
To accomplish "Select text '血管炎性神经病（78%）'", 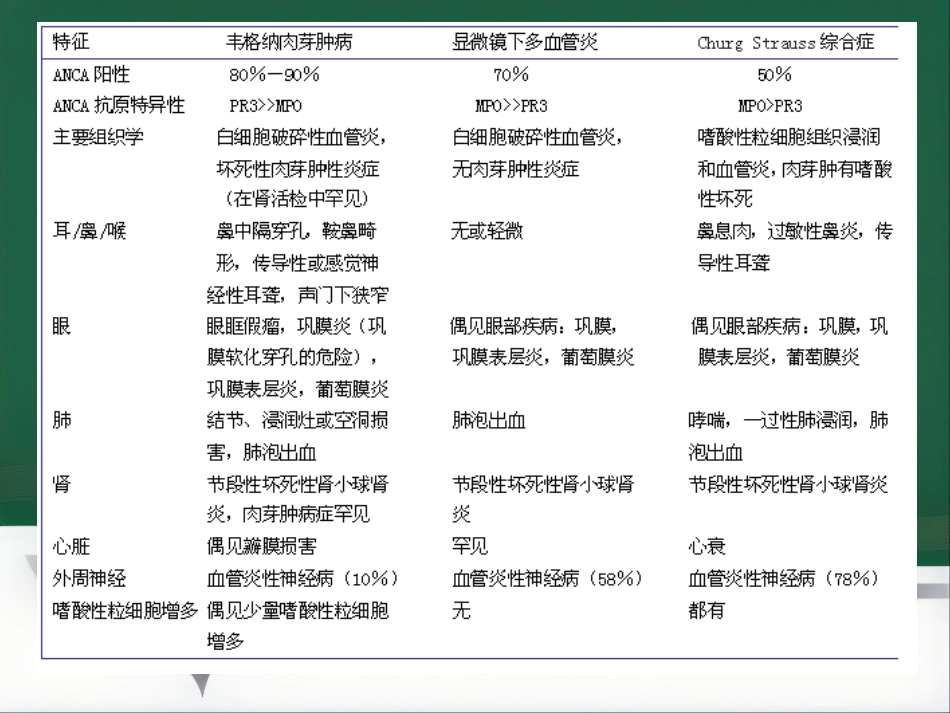I will [x=784, y=579].
